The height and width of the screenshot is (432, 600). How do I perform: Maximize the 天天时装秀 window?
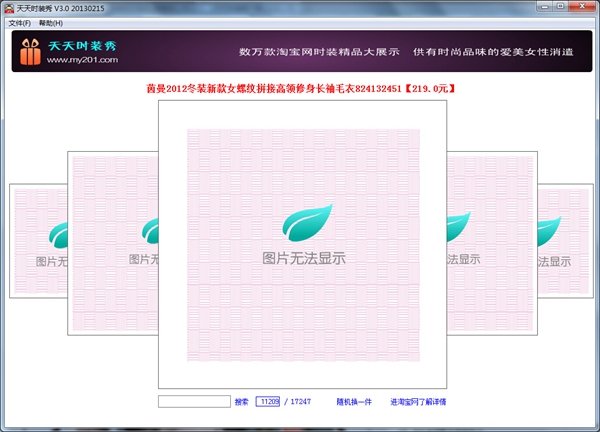point(561,6)
